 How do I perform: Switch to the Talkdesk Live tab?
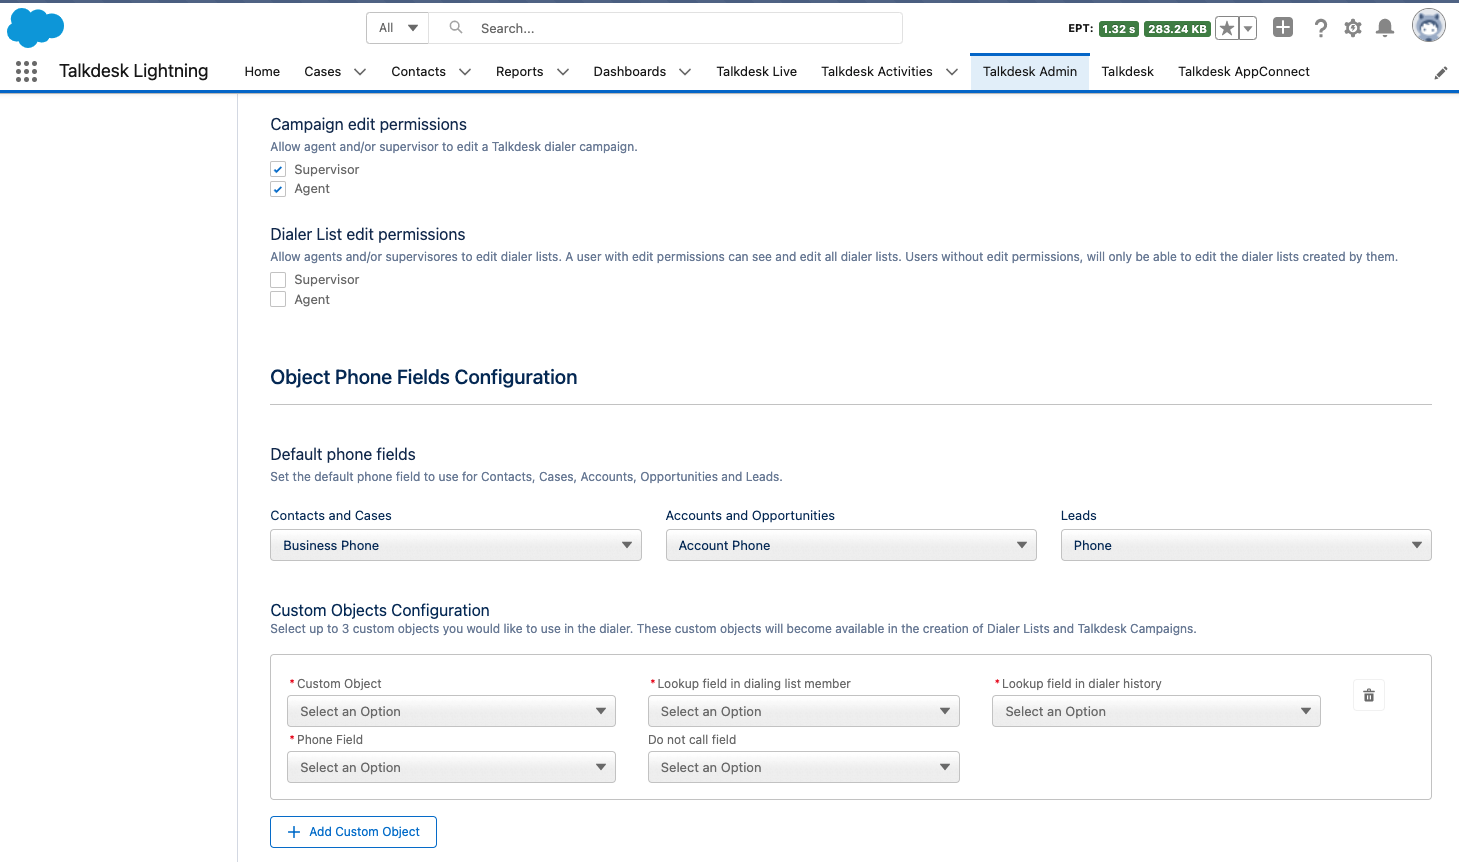[756, 71]
